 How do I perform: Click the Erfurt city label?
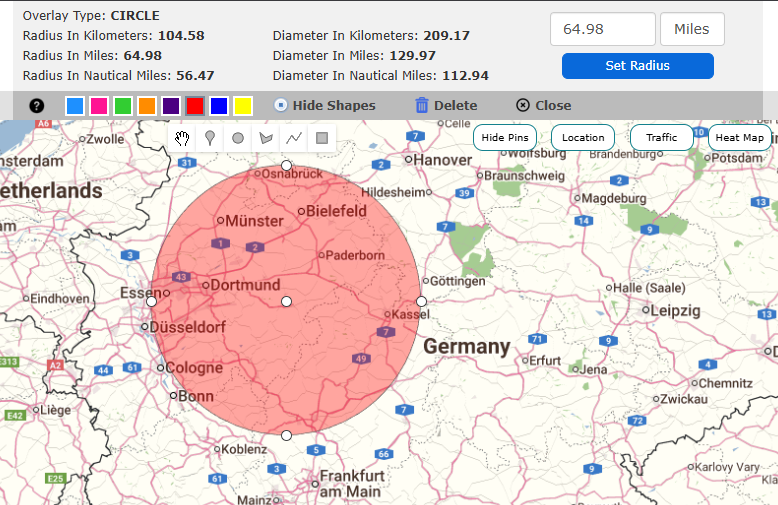[545, 361]
